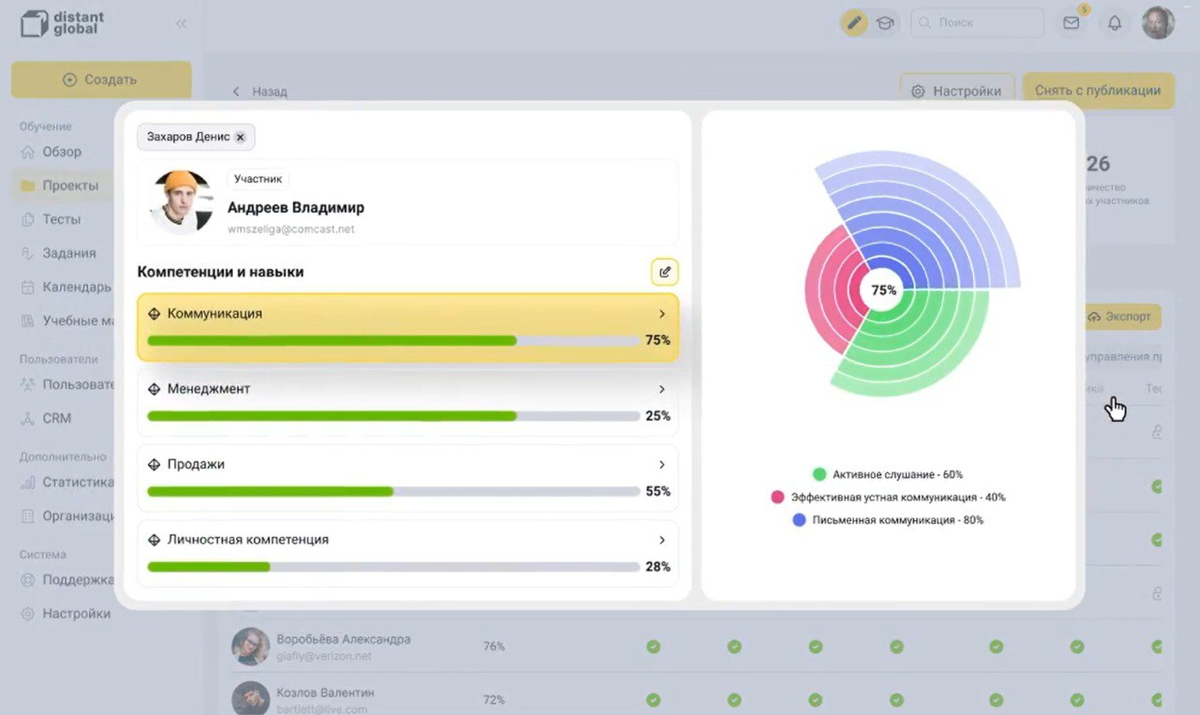Open the mail inbox envelope icon
The image size is (1200, 715).
(1071, 23)
